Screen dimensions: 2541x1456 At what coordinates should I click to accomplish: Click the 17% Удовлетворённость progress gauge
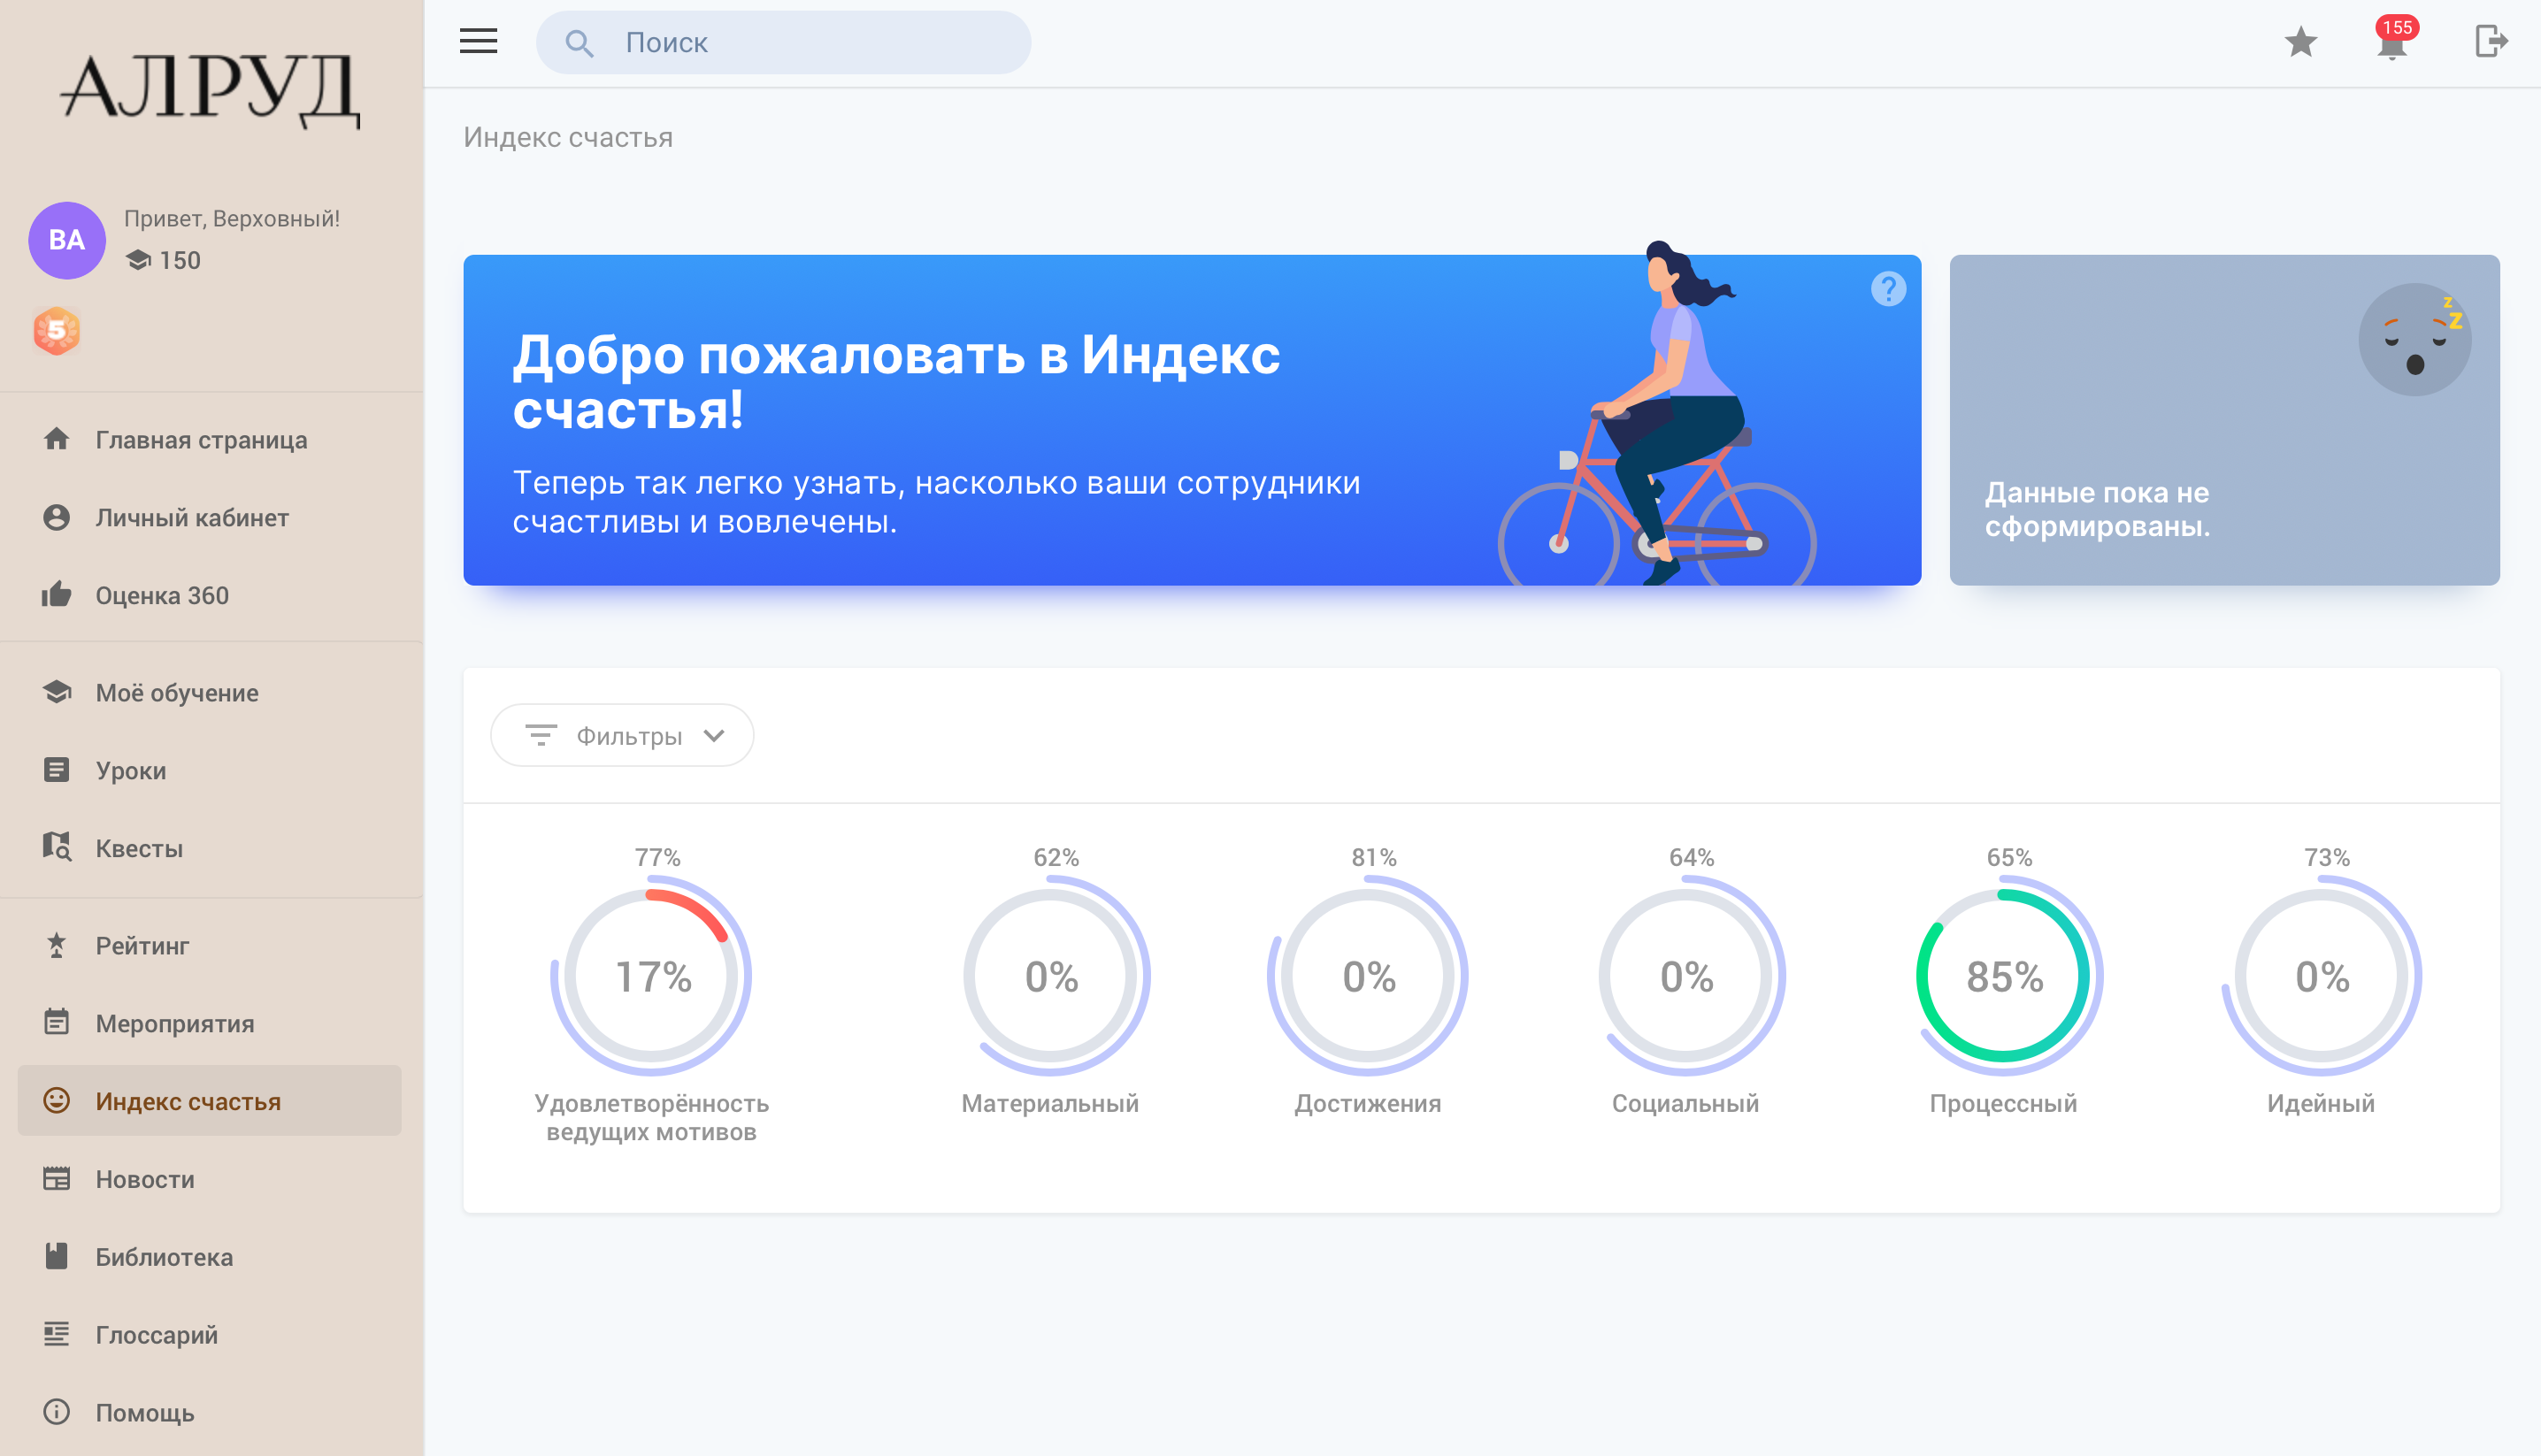[x=652, y=976]
